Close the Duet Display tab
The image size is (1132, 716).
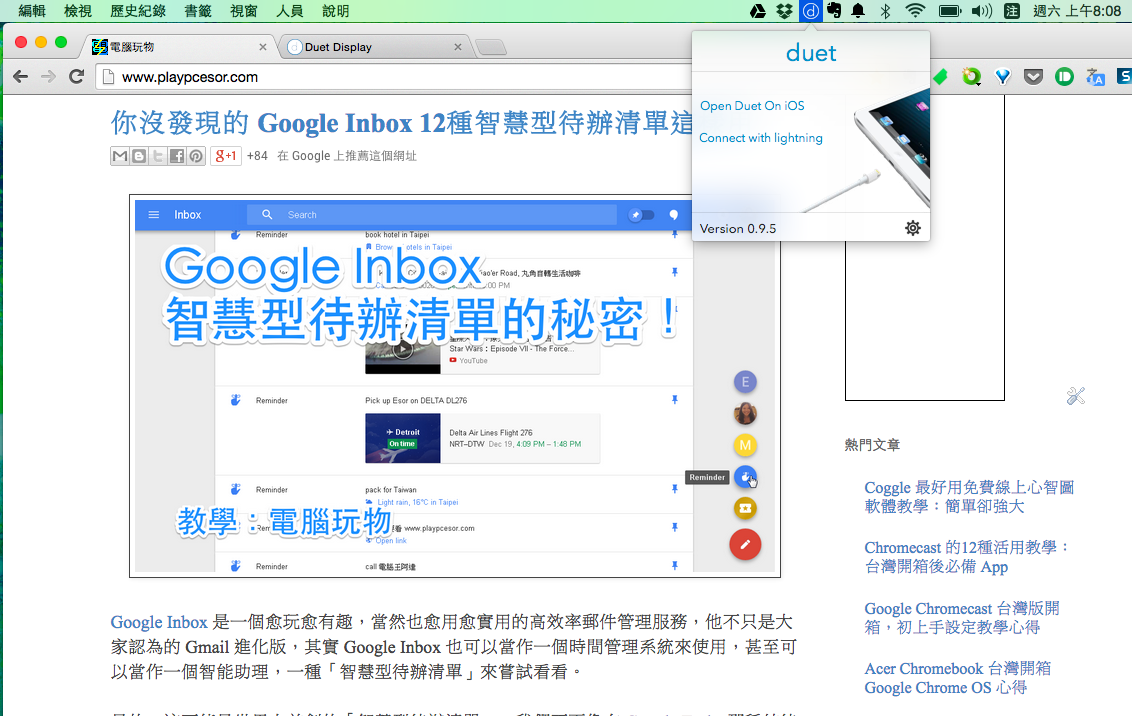tap(458, 47)
